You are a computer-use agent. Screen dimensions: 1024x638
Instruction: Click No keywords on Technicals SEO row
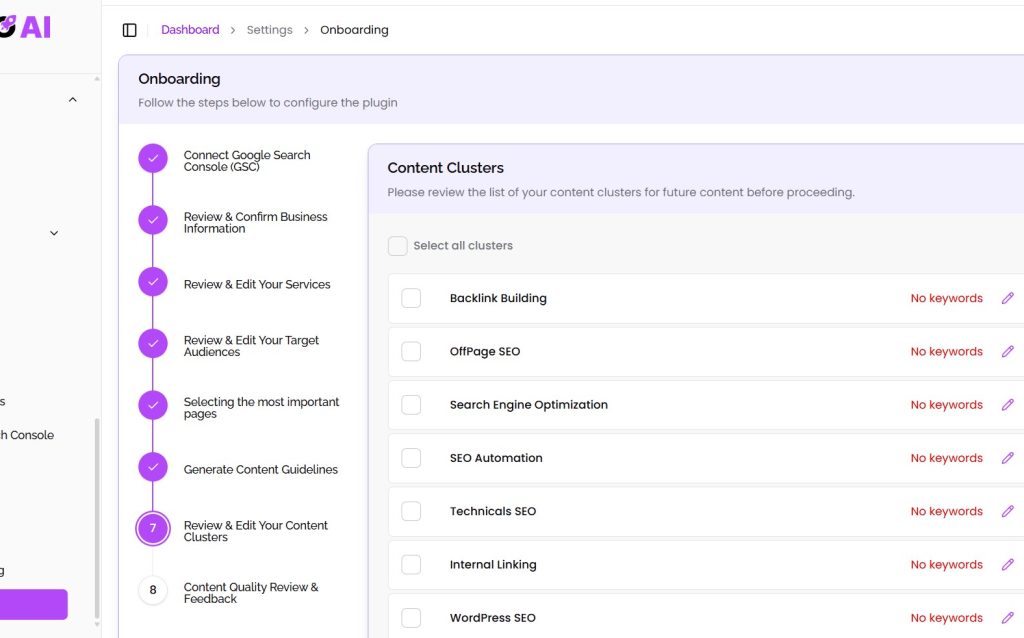tap(946, 511)
